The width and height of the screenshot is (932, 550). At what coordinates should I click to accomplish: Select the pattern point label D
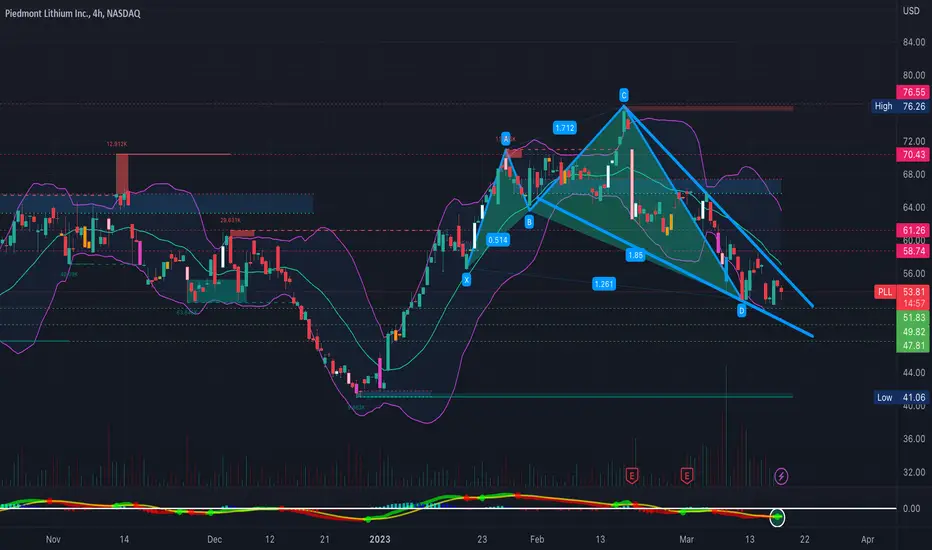pyautogui.click(x=741, y=310)
